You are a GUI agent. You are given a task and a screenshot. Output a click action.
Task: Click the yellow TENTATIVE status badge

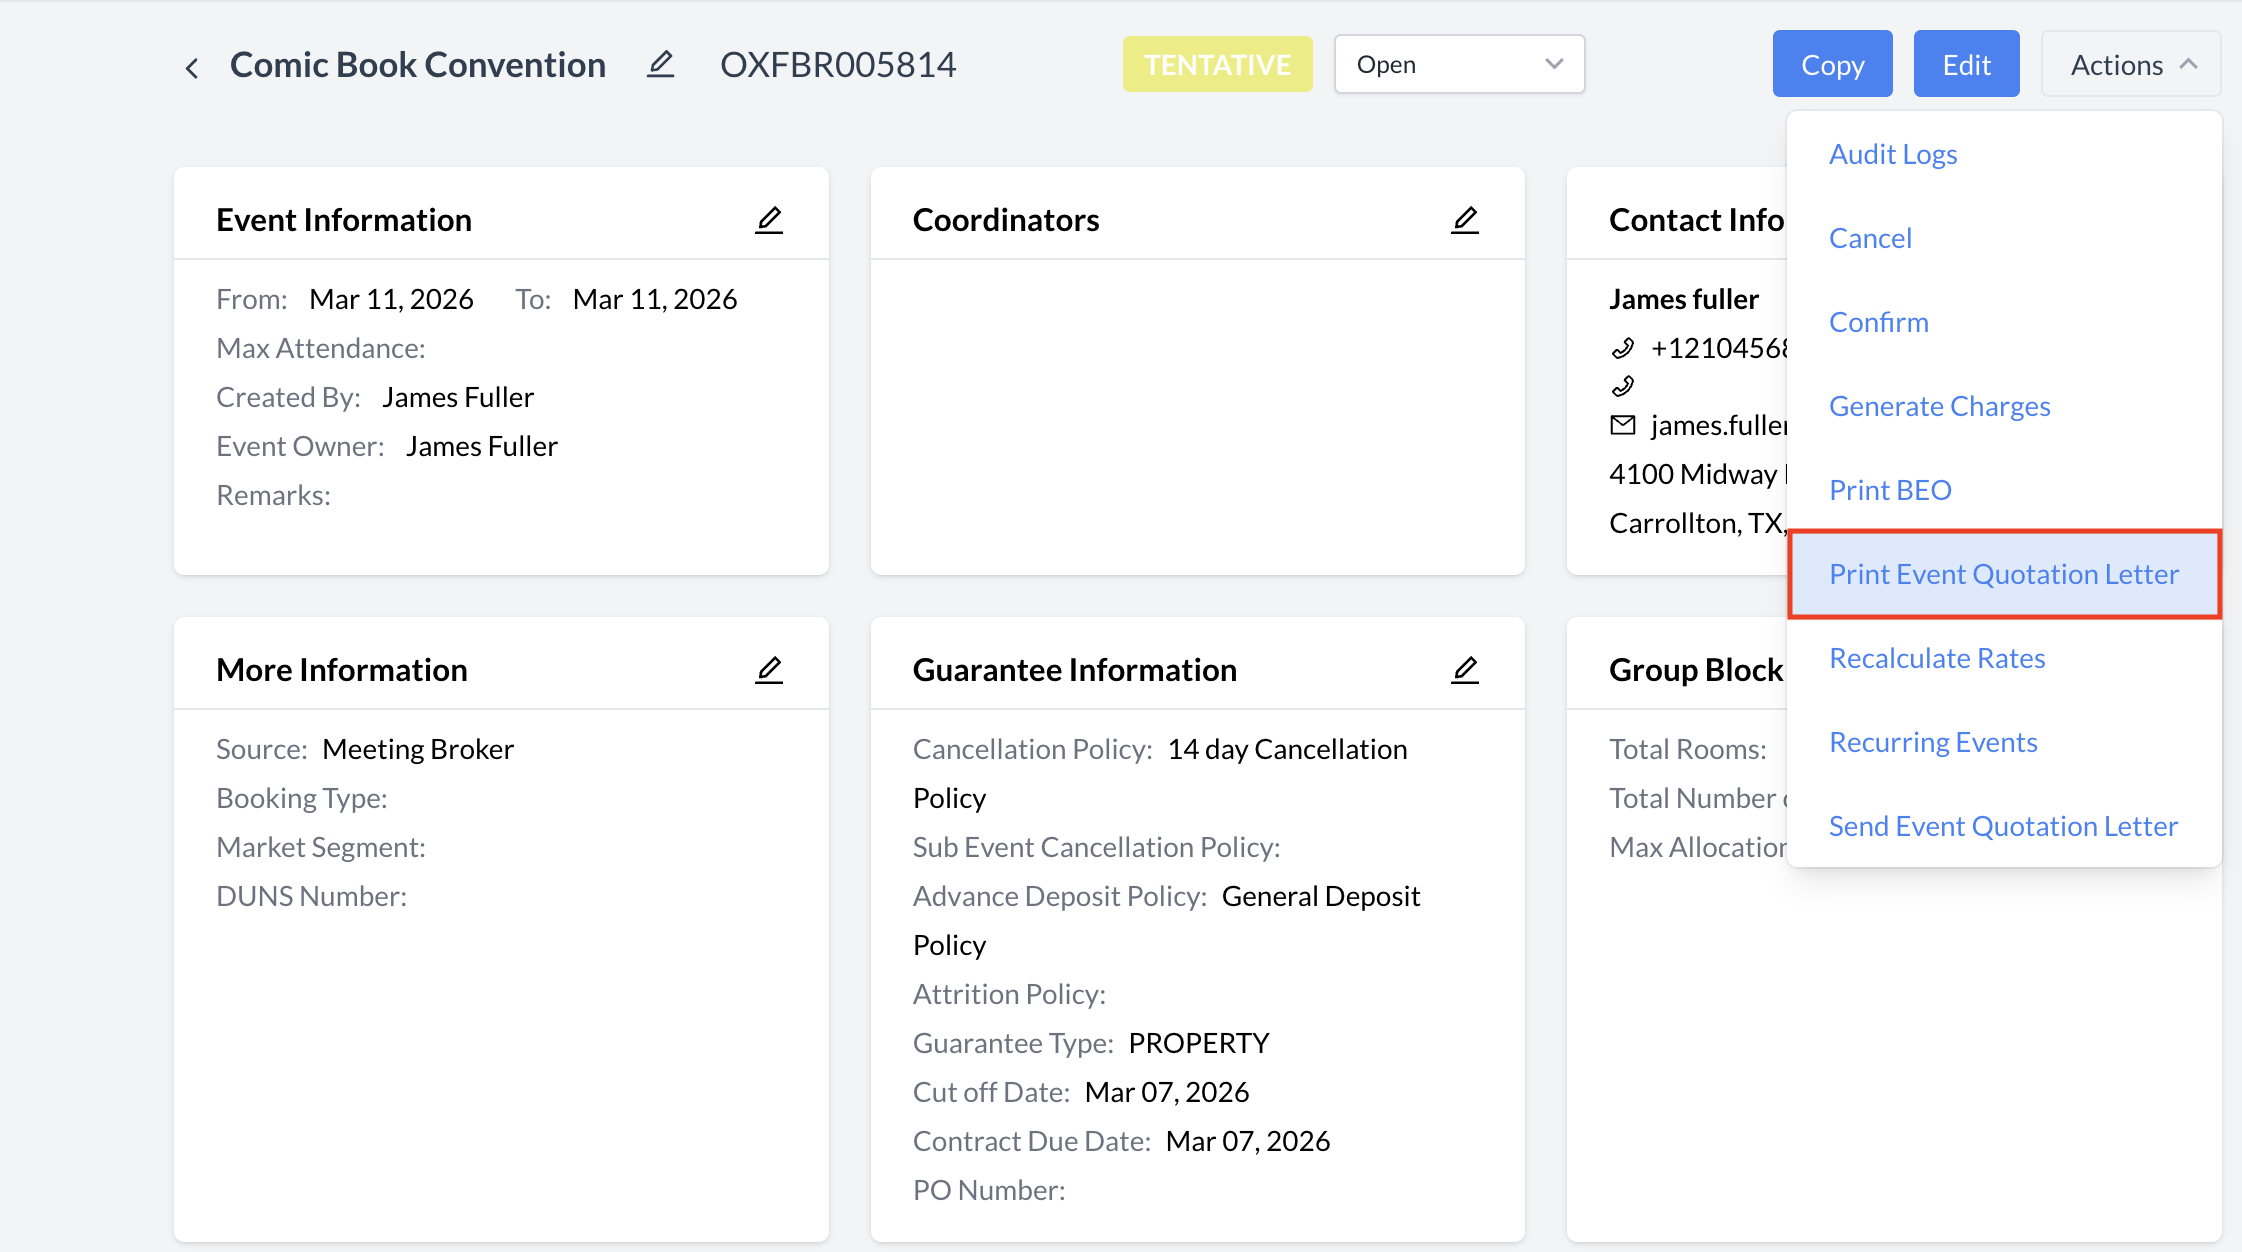pyautogui.click(x=1217, y=65)
